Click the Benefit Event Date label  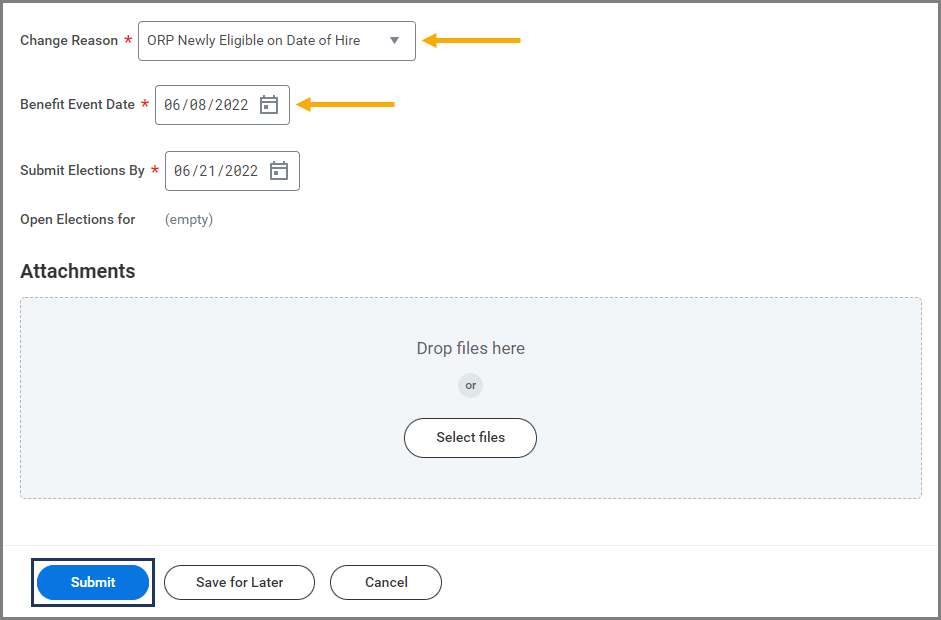point(77,105)
